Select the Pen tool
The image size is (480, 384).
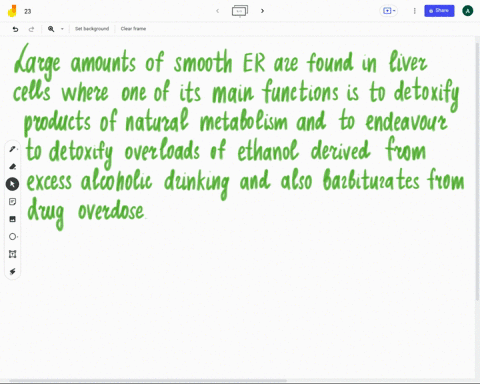click(13, 149)
